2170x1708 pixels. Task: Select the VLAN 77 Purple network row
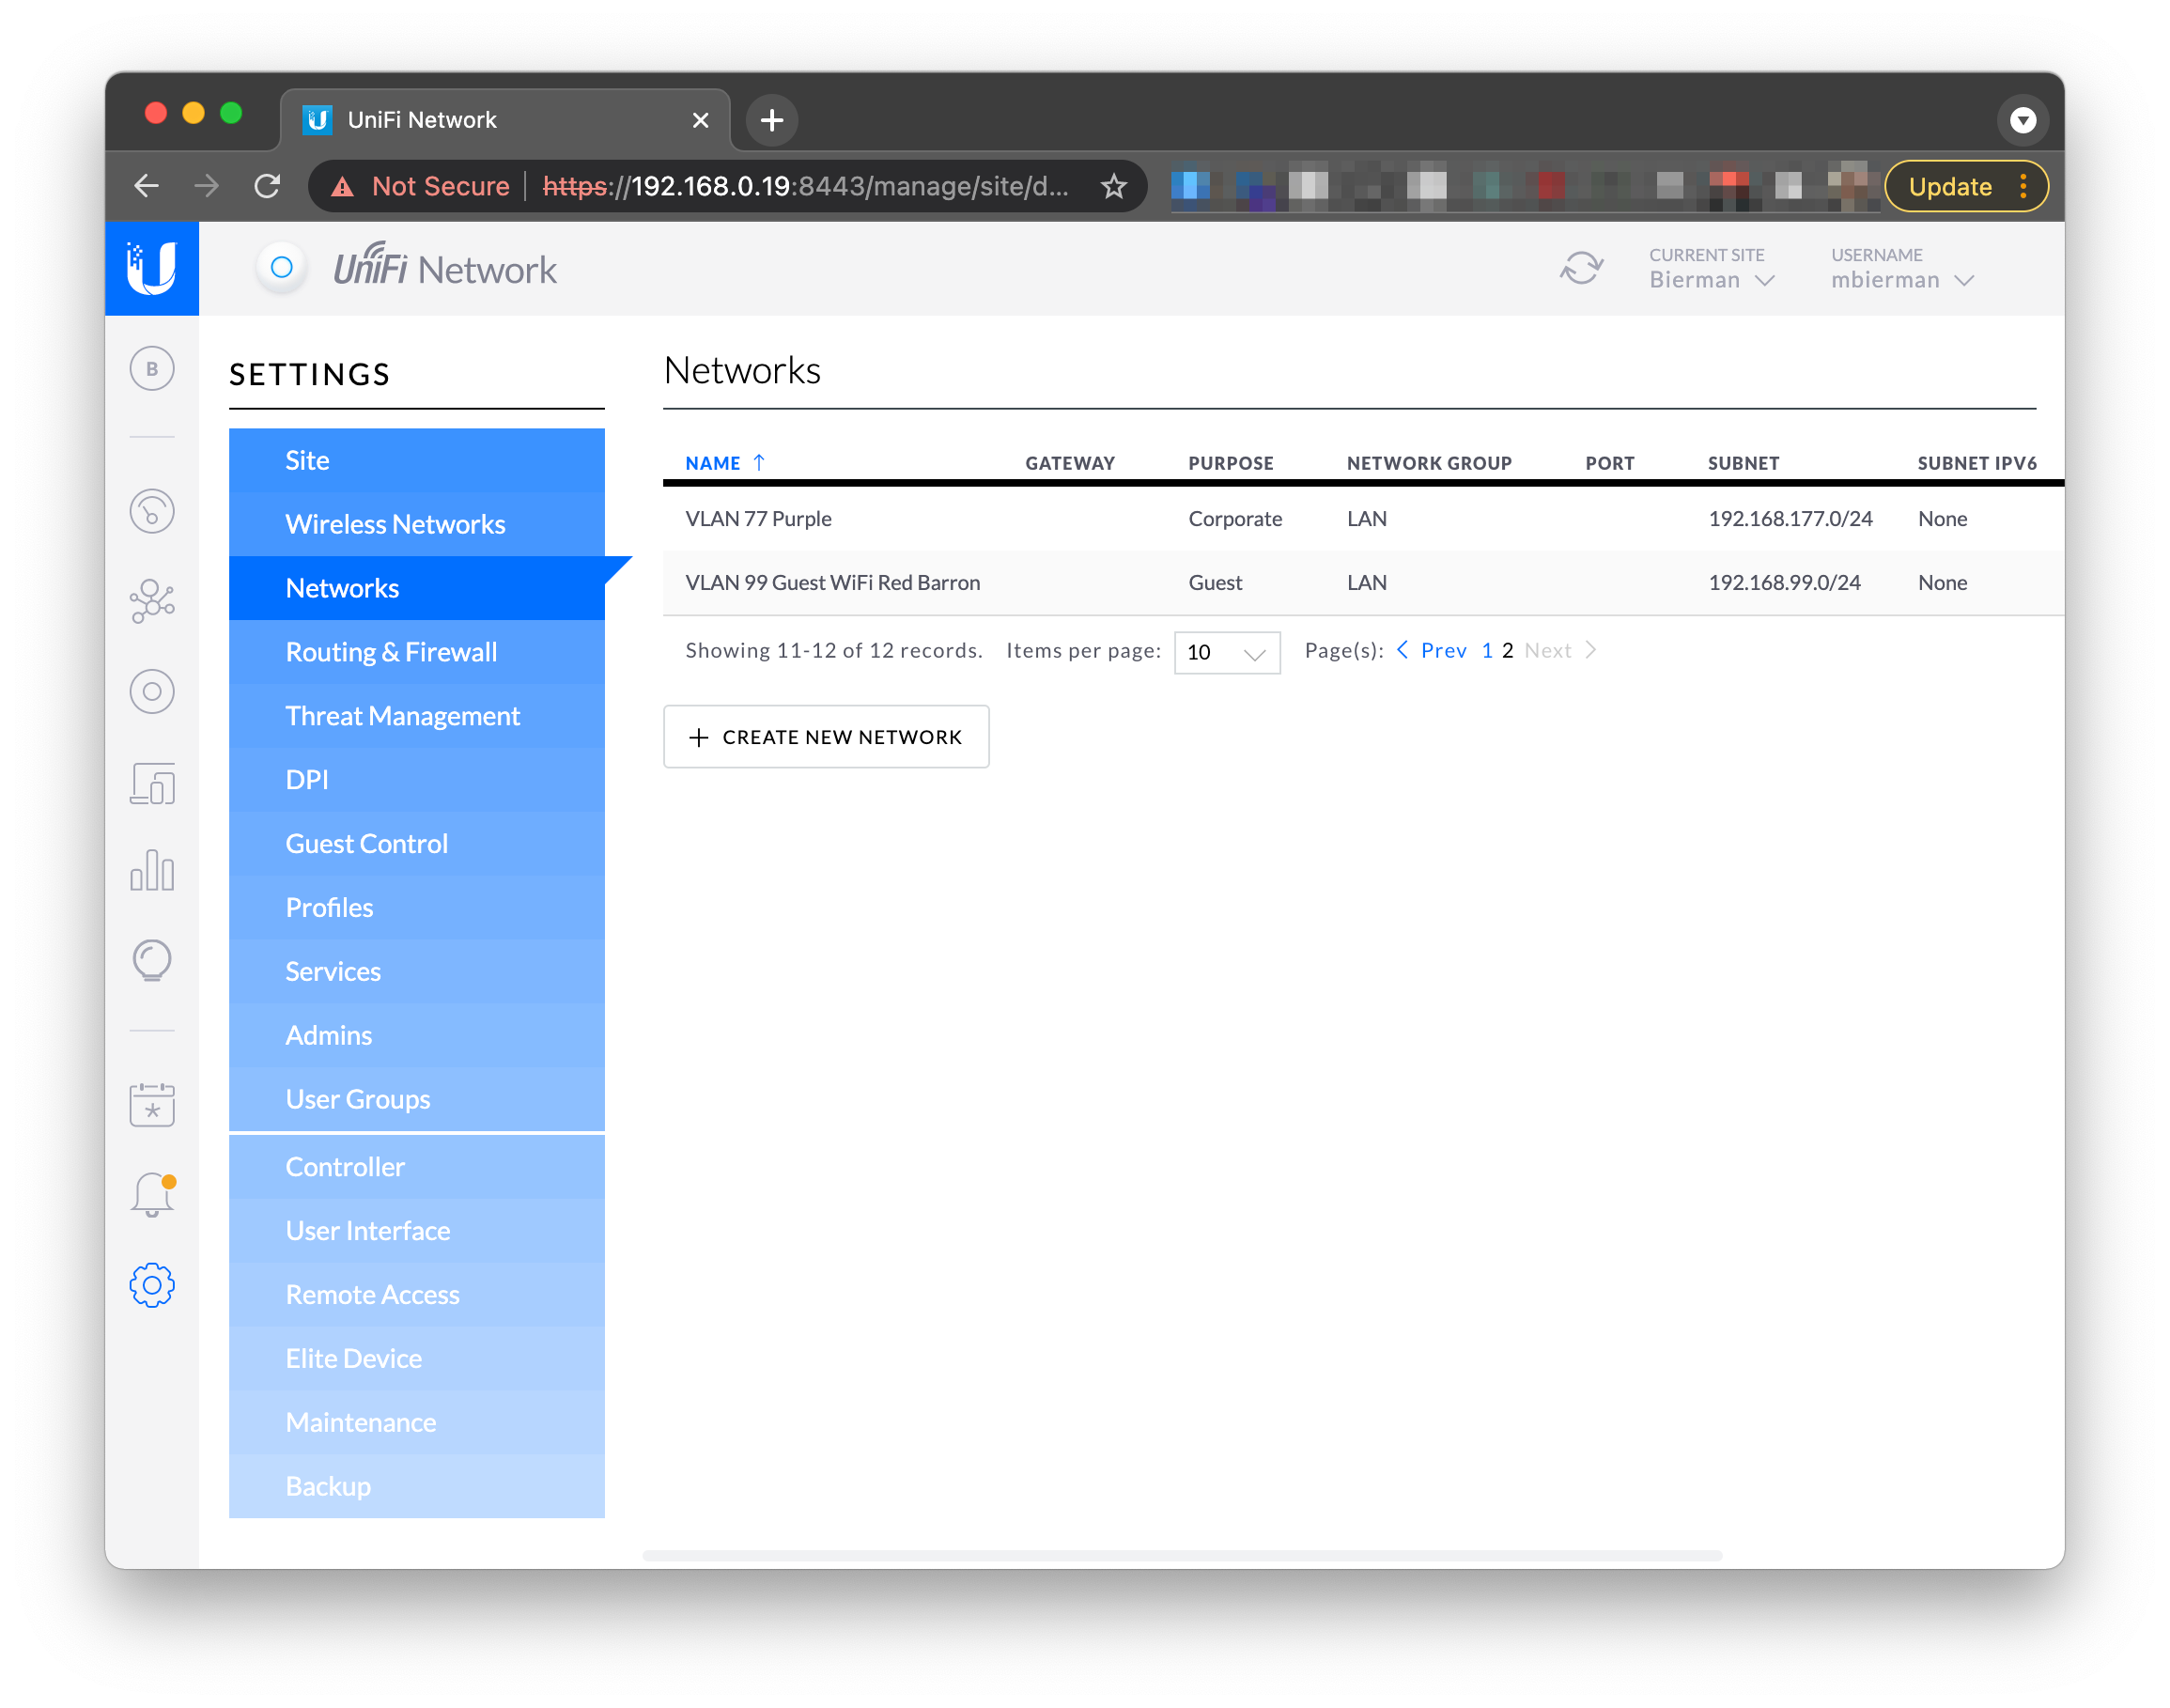[758, 519]
